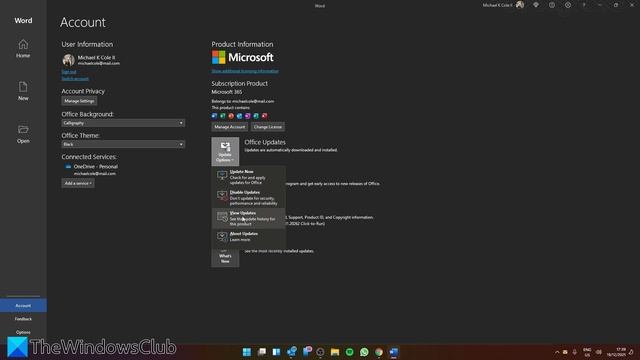The image size is (640, 360).
Task: Open About Updates menu item
Action: coord(249,236)
